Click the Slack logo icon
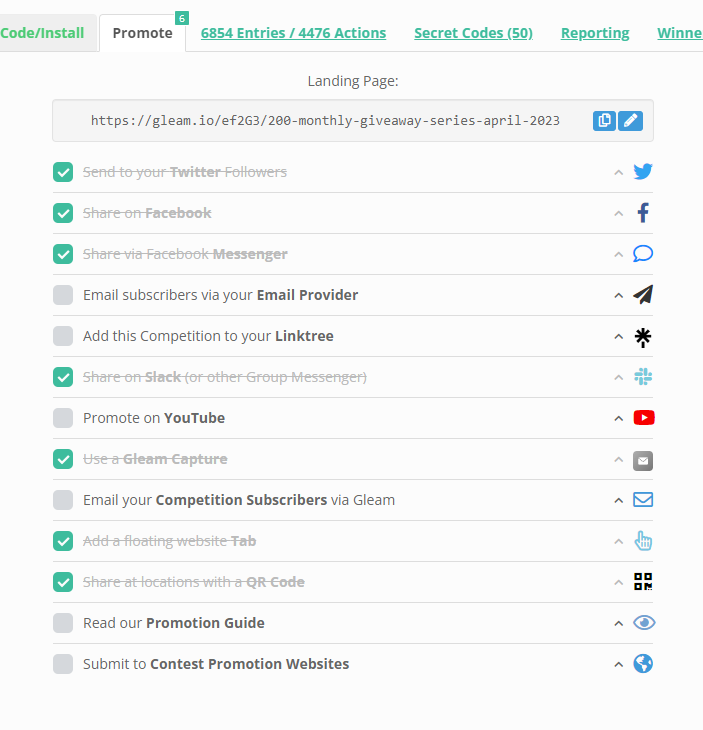This screenshot has width=703, height=730. [643, 377]
